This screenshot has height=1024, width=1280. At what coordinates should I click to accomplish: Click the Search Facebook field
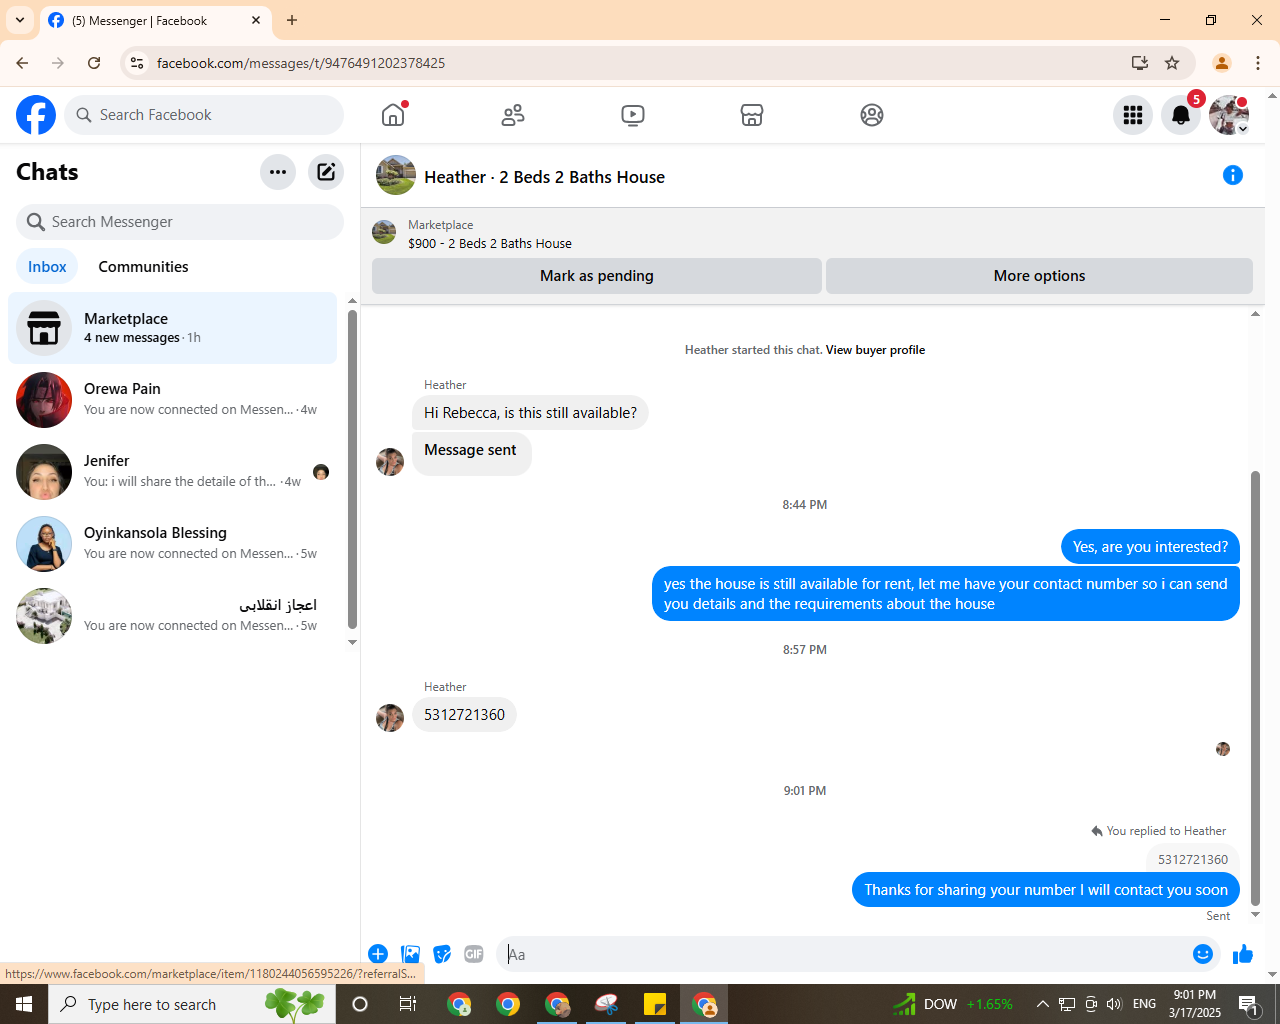(204, 115)
